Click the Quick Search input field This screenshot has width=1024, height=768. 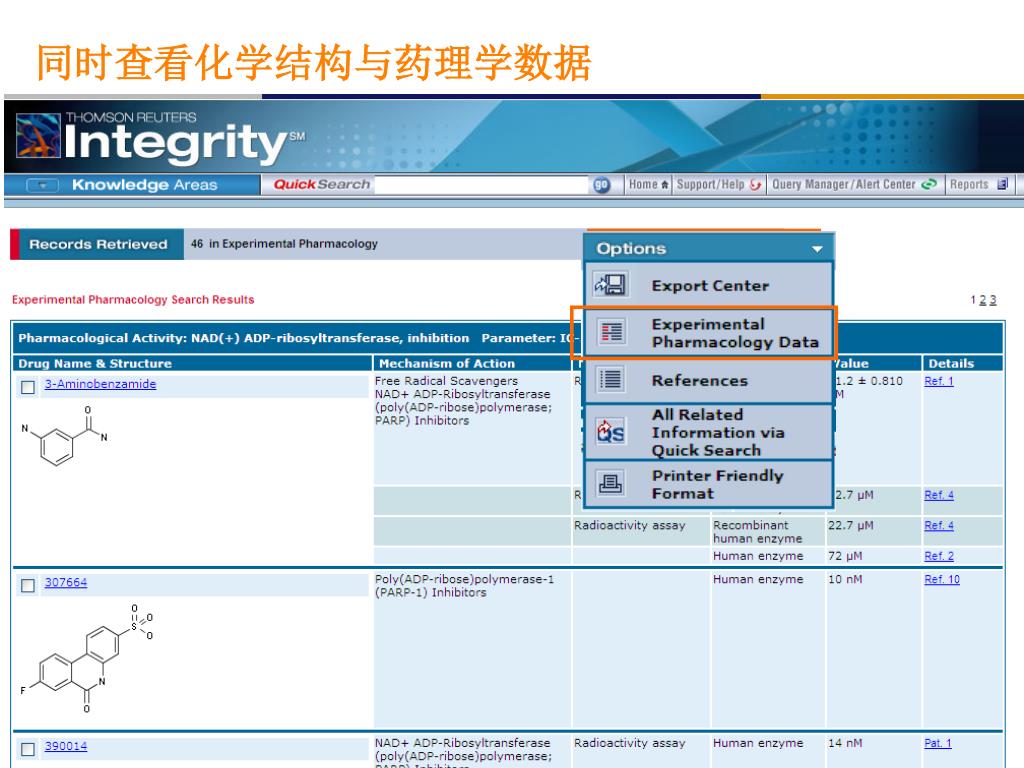coord(482,185)
